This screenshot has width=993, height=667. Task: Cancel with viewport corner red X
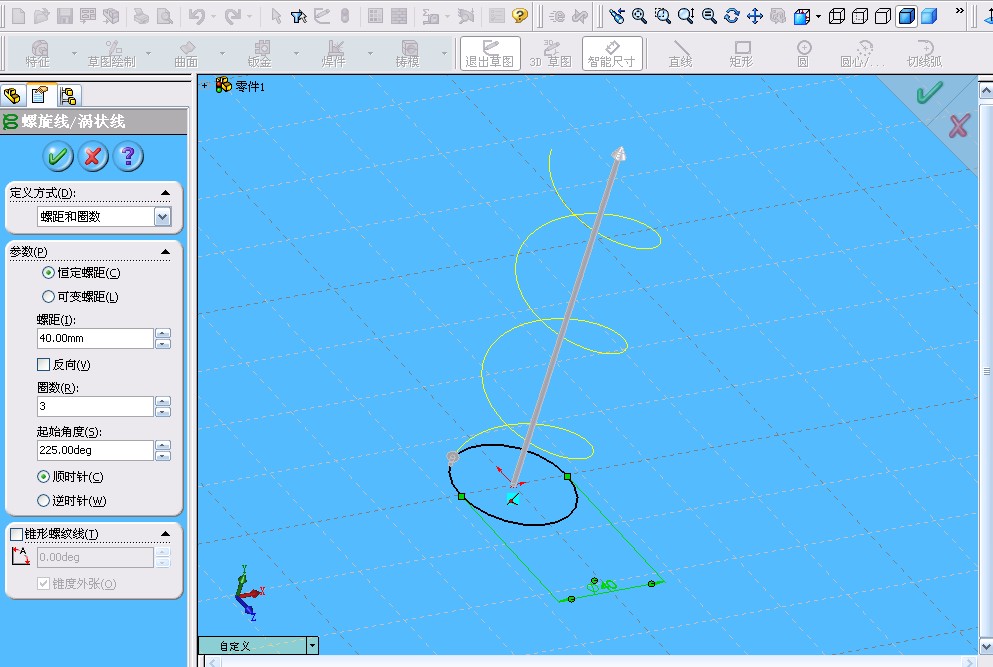click(x=959, y=125)
